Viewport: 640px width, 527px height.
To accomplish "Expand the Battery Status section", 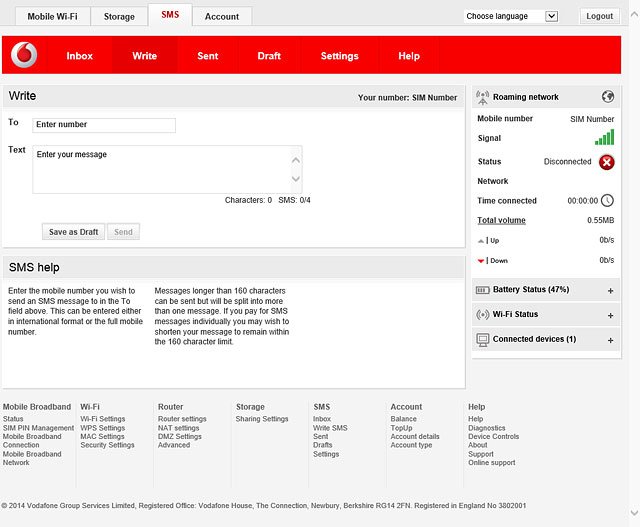I will pos(610,291).
